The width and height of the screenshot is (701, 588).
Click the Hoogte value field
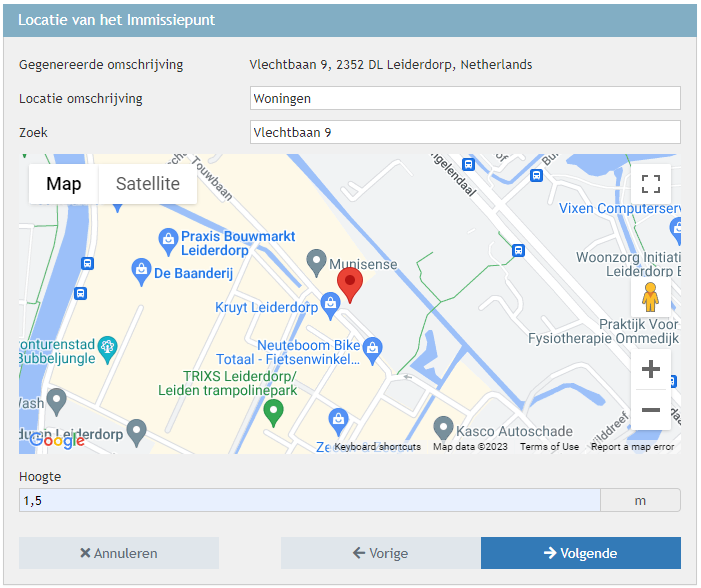[309, 500]
